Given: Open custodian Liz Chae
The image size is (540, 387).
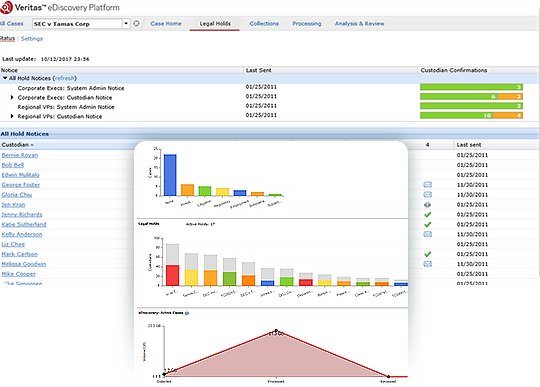Looking at the screenshot, I should pos(13,244).
